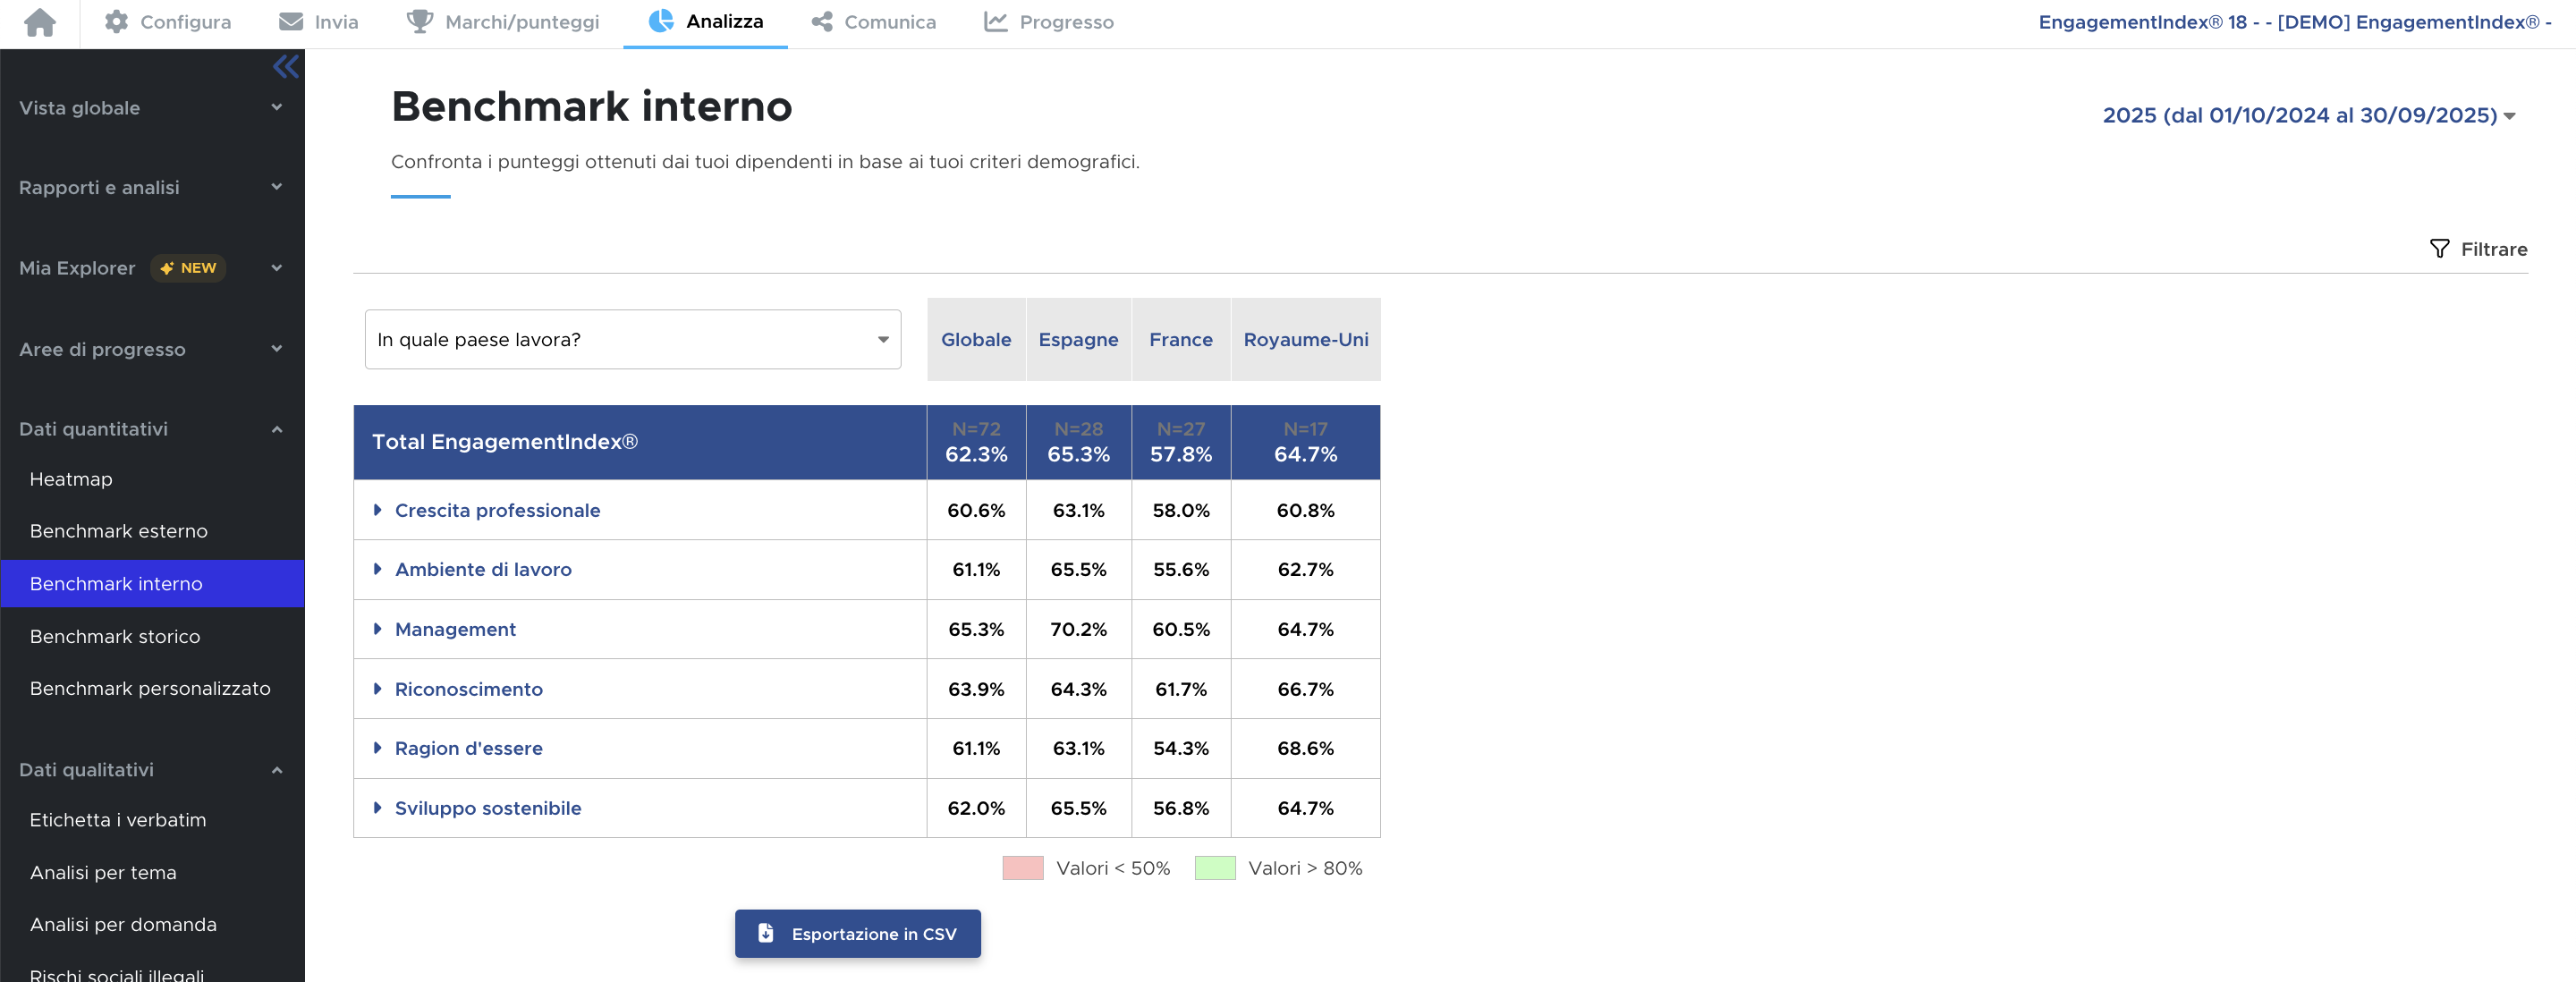Image resolution: width=2576 pixels, height=982 pixels.
Task: Open the 'In quale paese lavora?' dropdown
Action: coord(632,340)
